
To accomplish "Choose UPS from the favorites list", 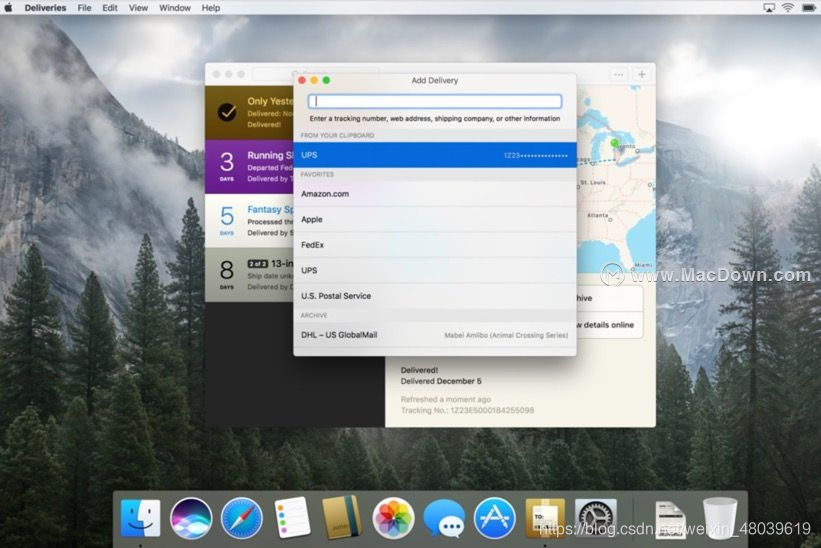I will tap(435, 271).
